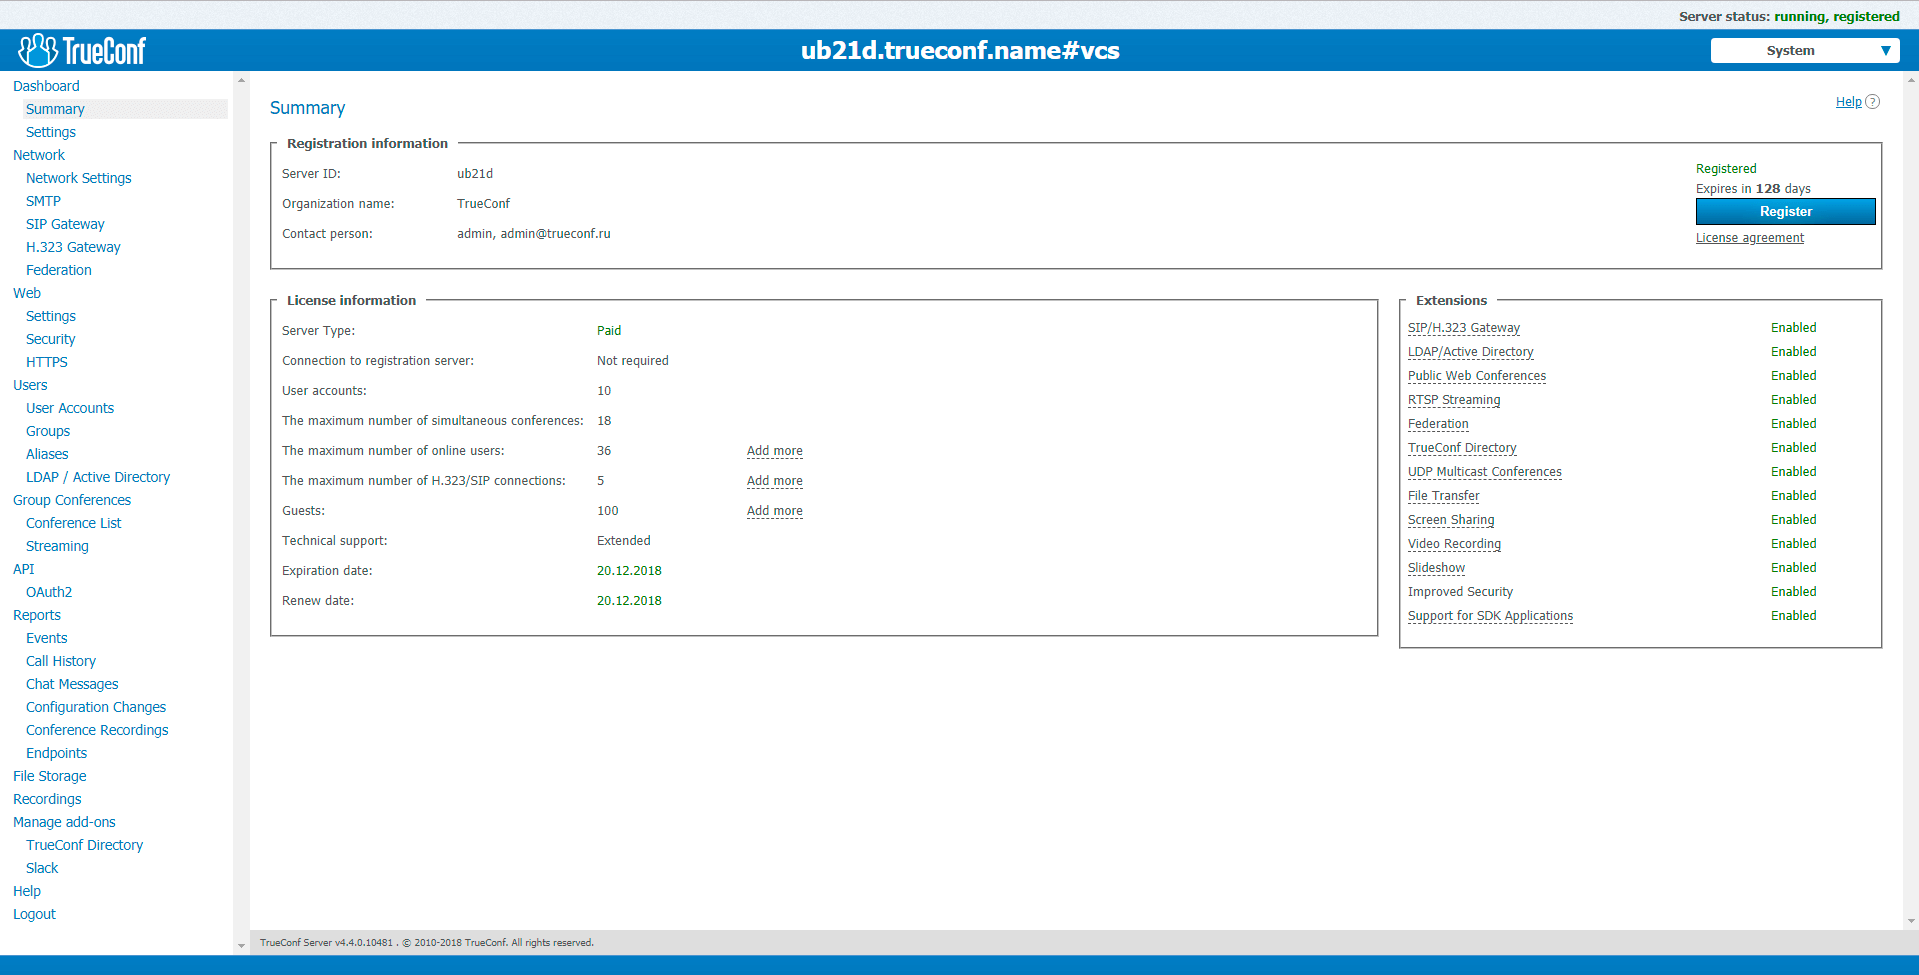This screenshot has width=1919, height=975.
Task: Click the circular question-mark help icon
Action: click(x=1873, y=101)
